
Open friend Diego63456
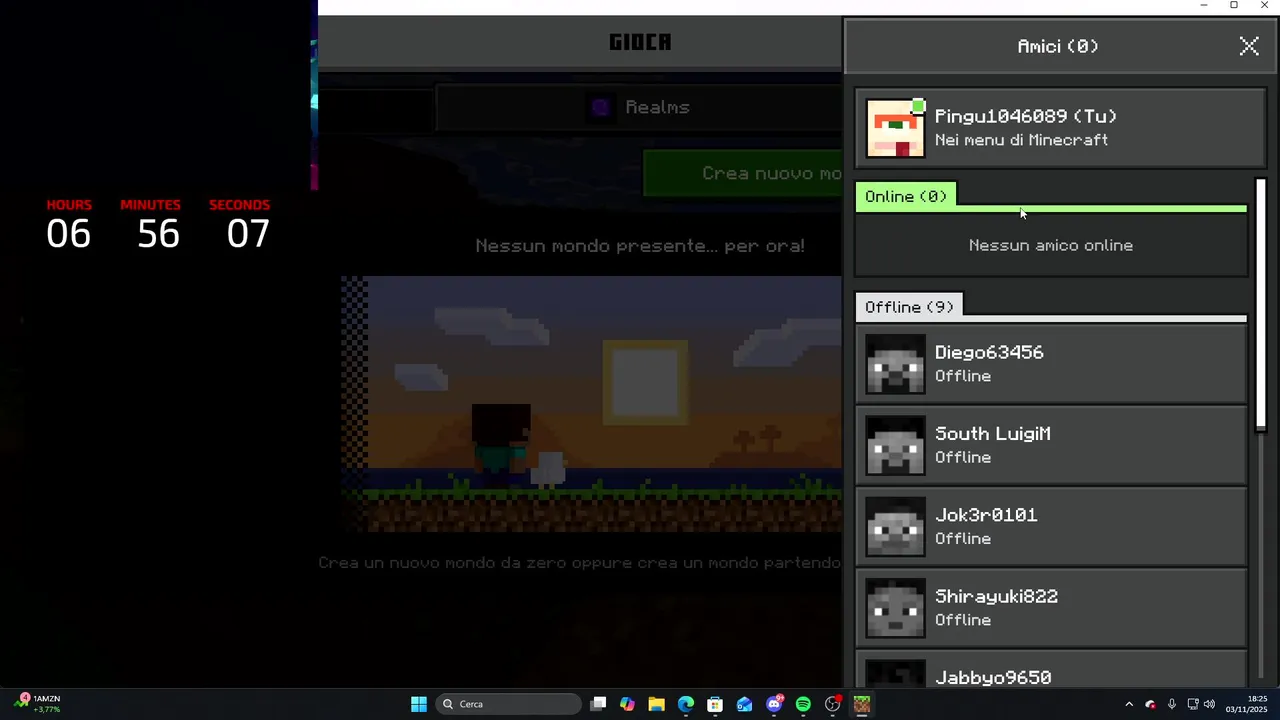[x=1051, y=364]
